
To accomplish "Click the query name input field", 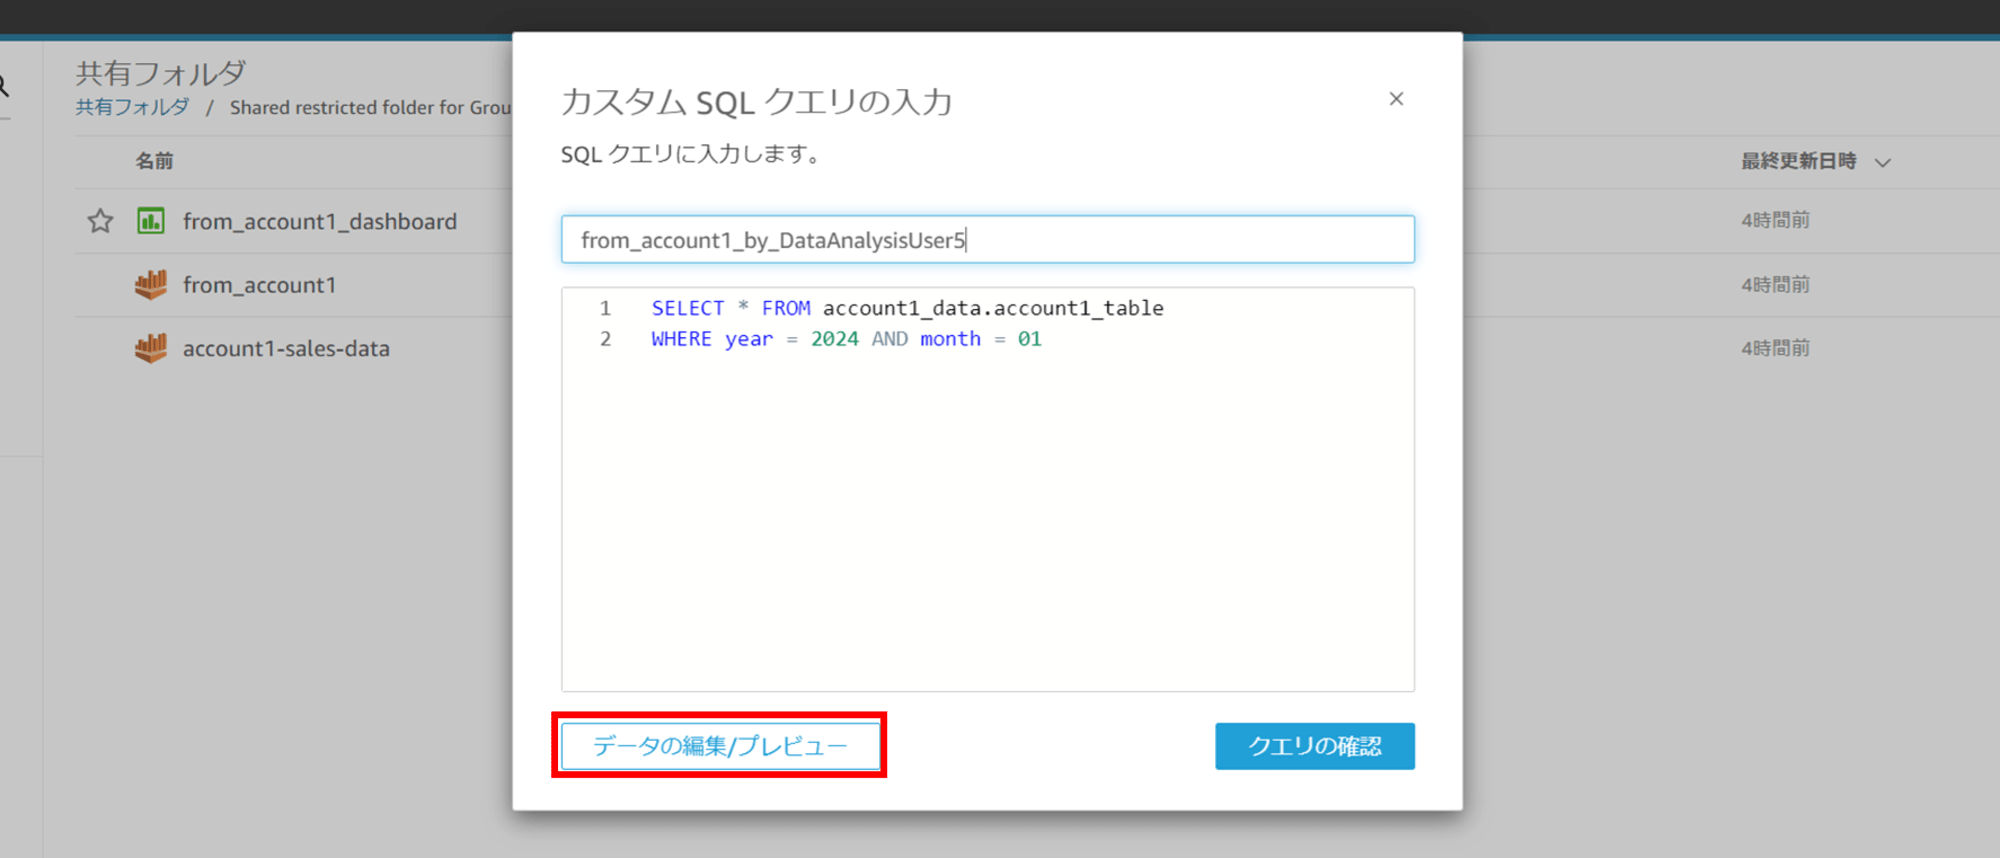I will click(988, 240).
